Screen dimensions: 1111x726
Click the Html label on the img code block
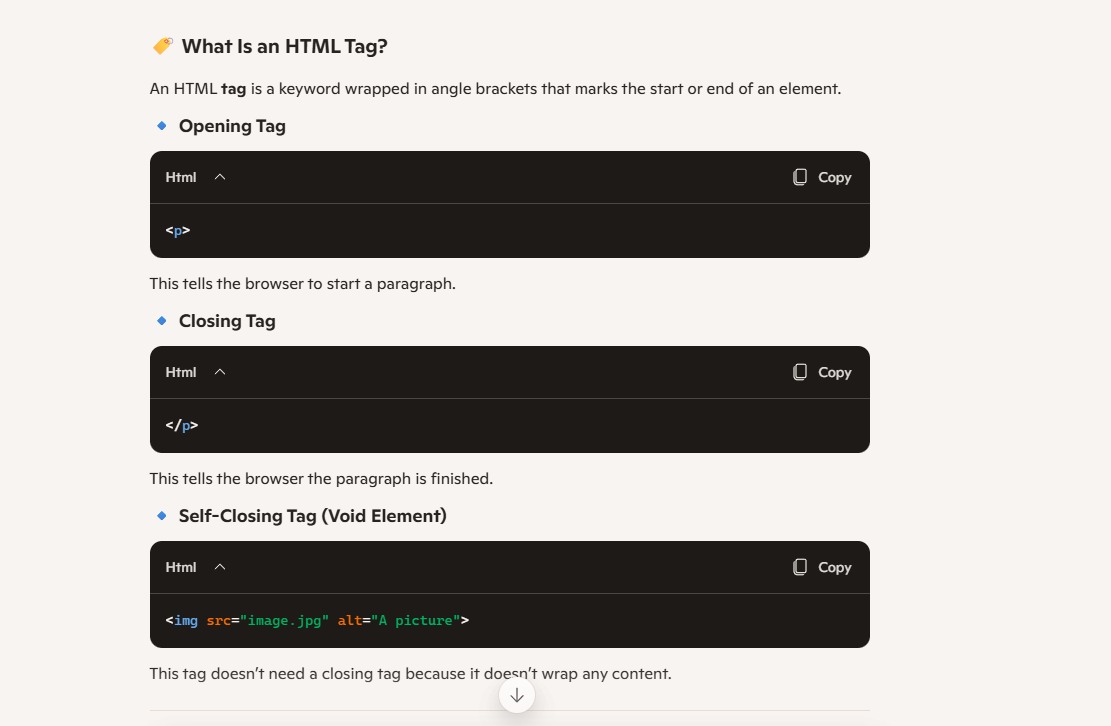[181, 567]
